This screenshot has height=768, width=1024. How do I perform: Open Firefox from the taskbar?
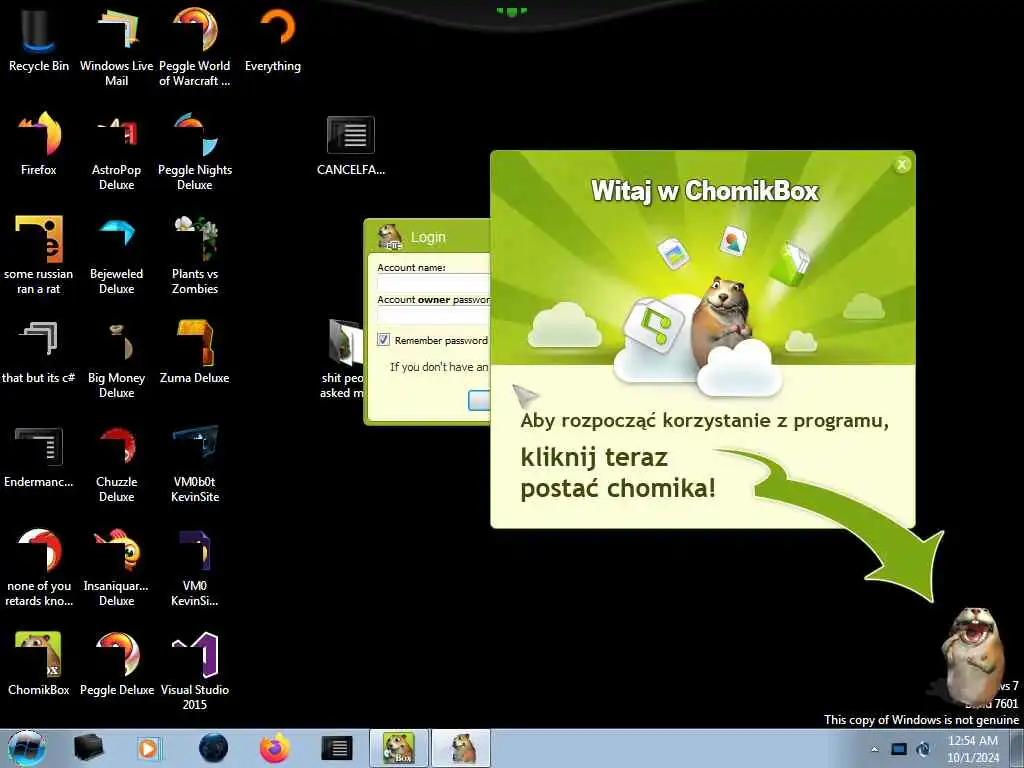(x=275, y=748)
